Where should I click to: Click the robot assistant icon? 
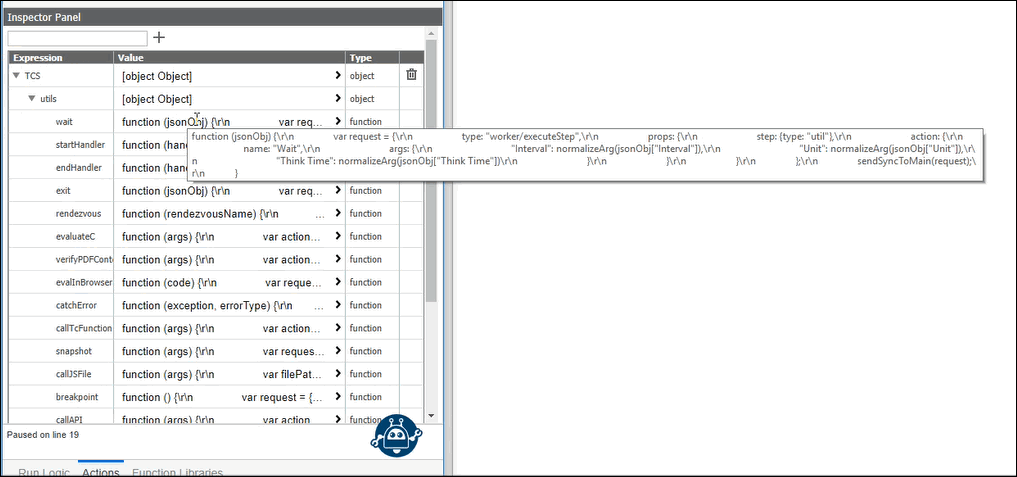[x=395, y=434]
